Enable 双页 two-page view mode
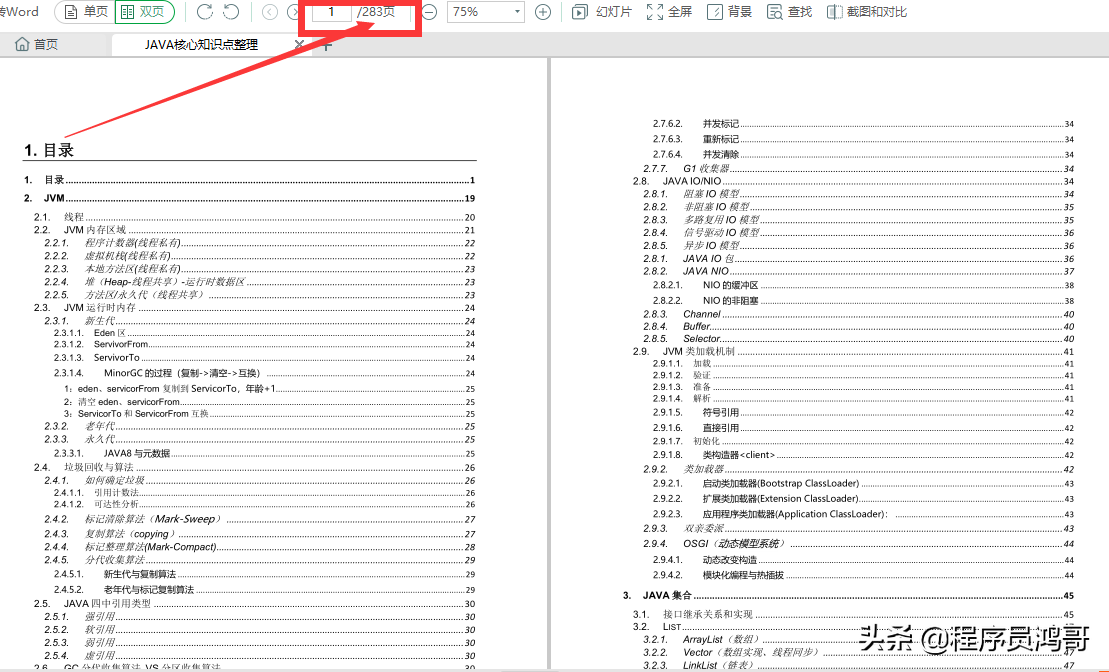This screenshot has height=672, width=1109. 146,12
